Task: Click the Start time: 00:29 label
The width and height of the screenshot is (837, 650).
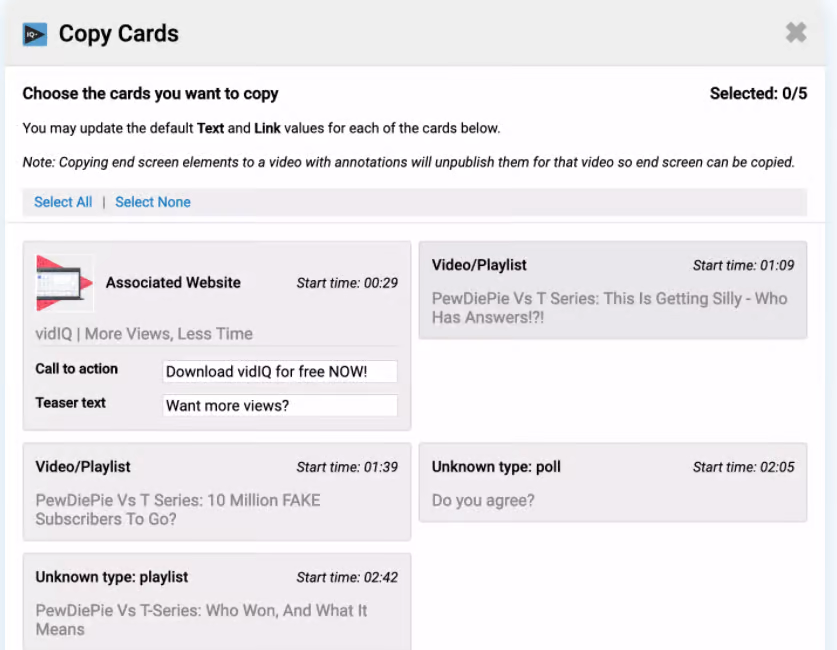Action: 347,283
